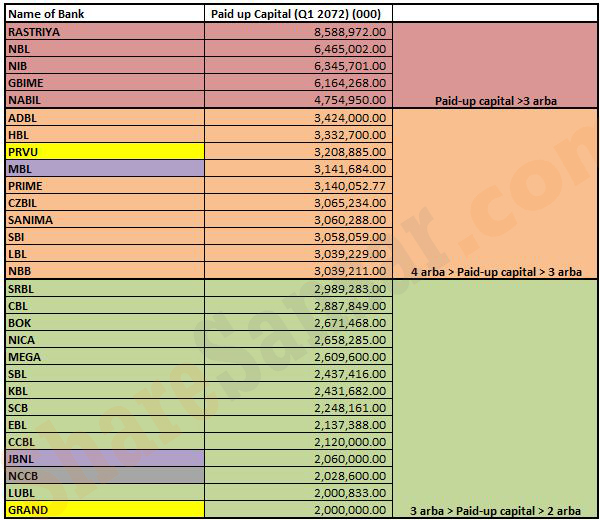The height and width of the screenshot is (520, 600).
Task: Click the value 2,609,600.00
Action: pyautogui.click(x=350, y=357)
